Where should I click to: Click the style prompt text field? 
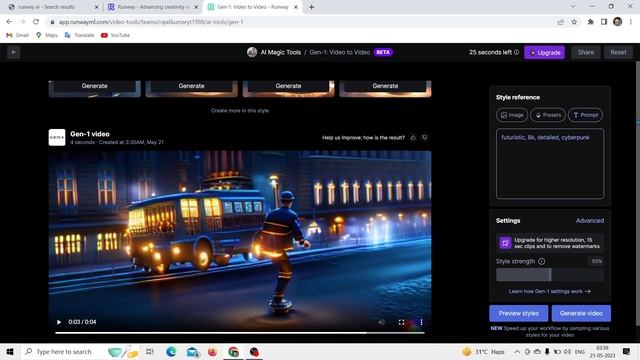(550, 164)
